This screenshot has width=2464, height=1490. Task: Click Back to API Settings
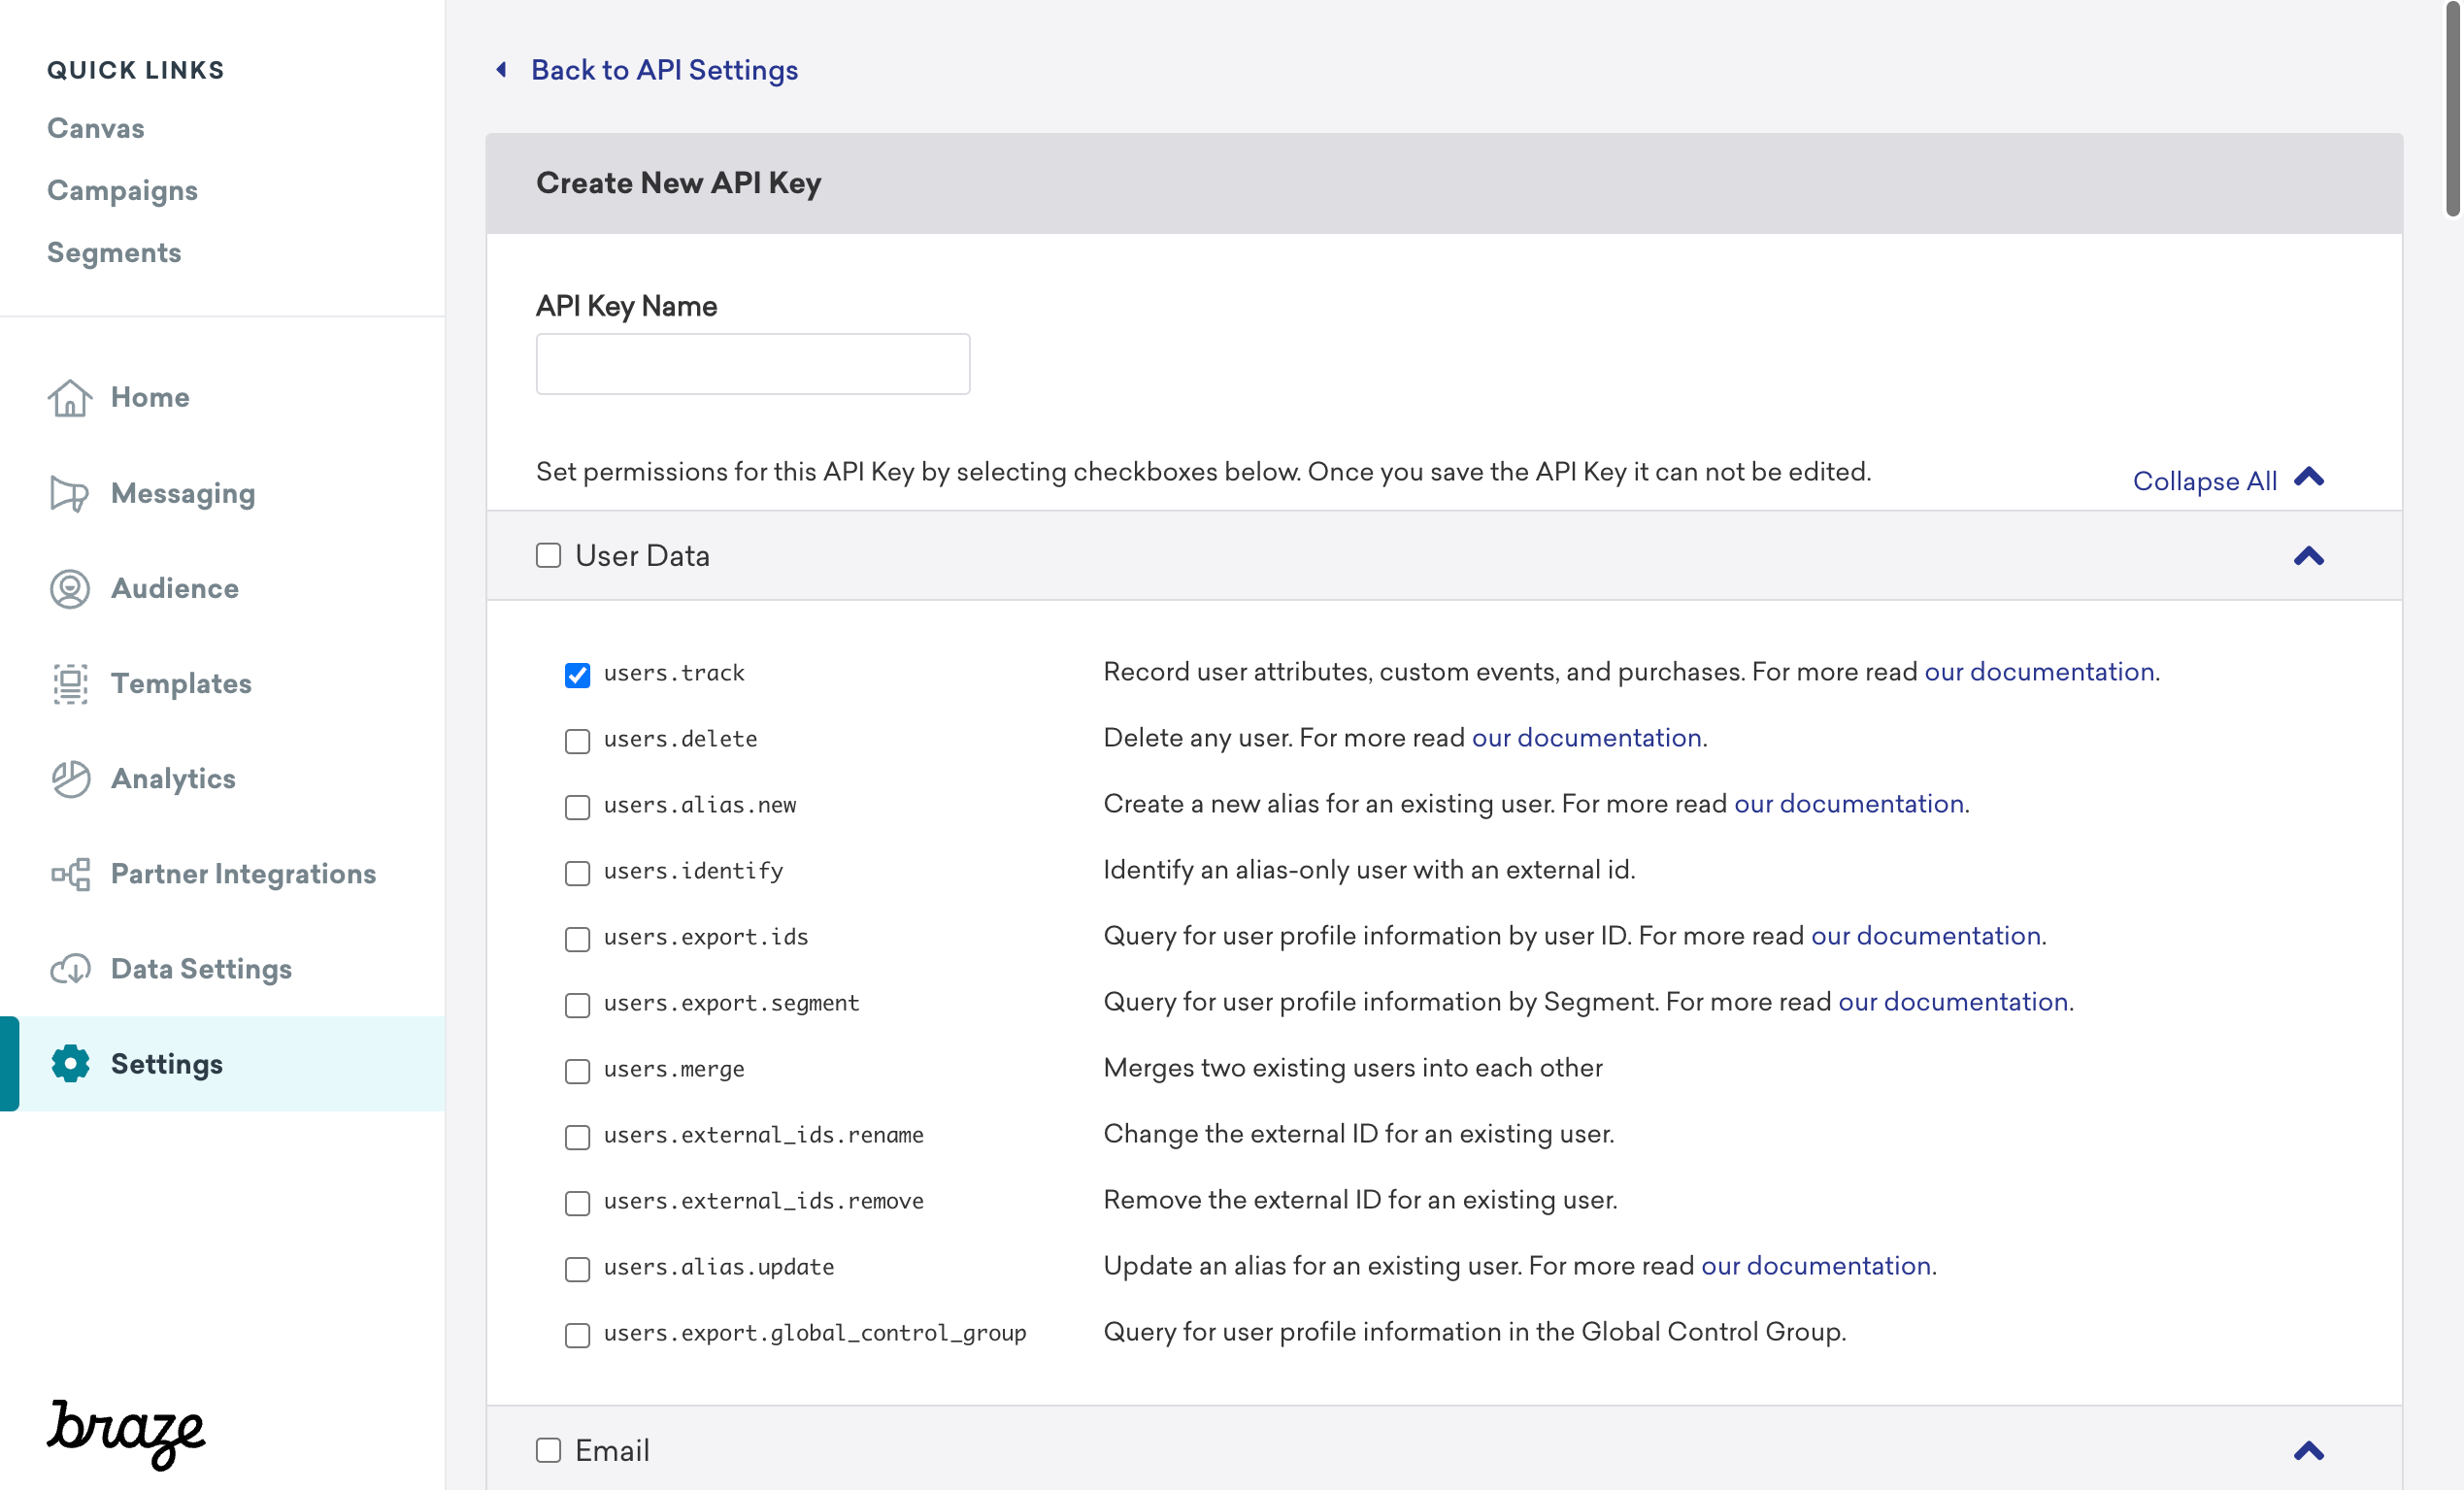[x=664, y=69]
